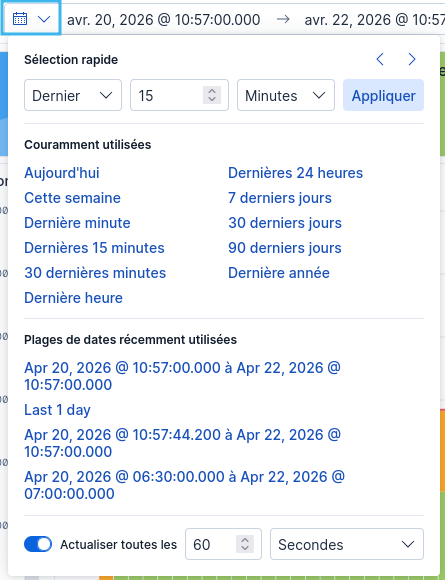Screen dimensions: 445x580
Task: Select Dernière année range
Action: [x=279, y=273]
